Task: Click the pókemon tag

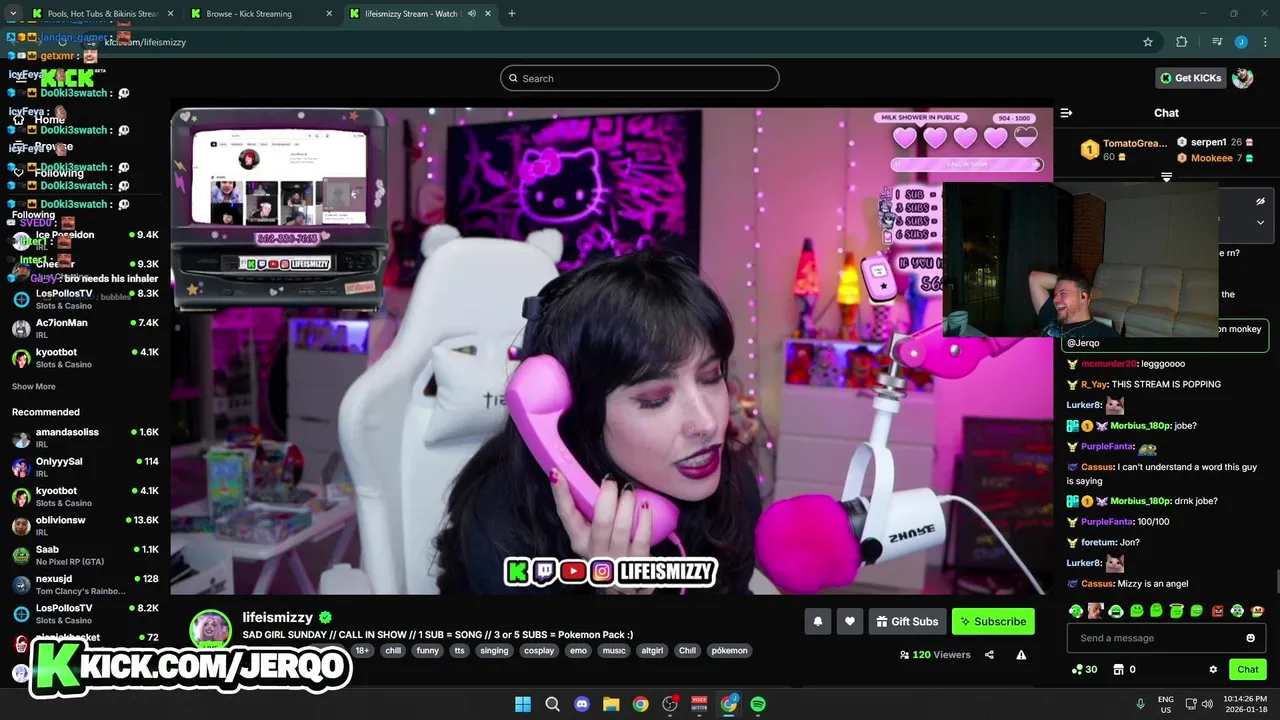Action: (x=729, y=650)
